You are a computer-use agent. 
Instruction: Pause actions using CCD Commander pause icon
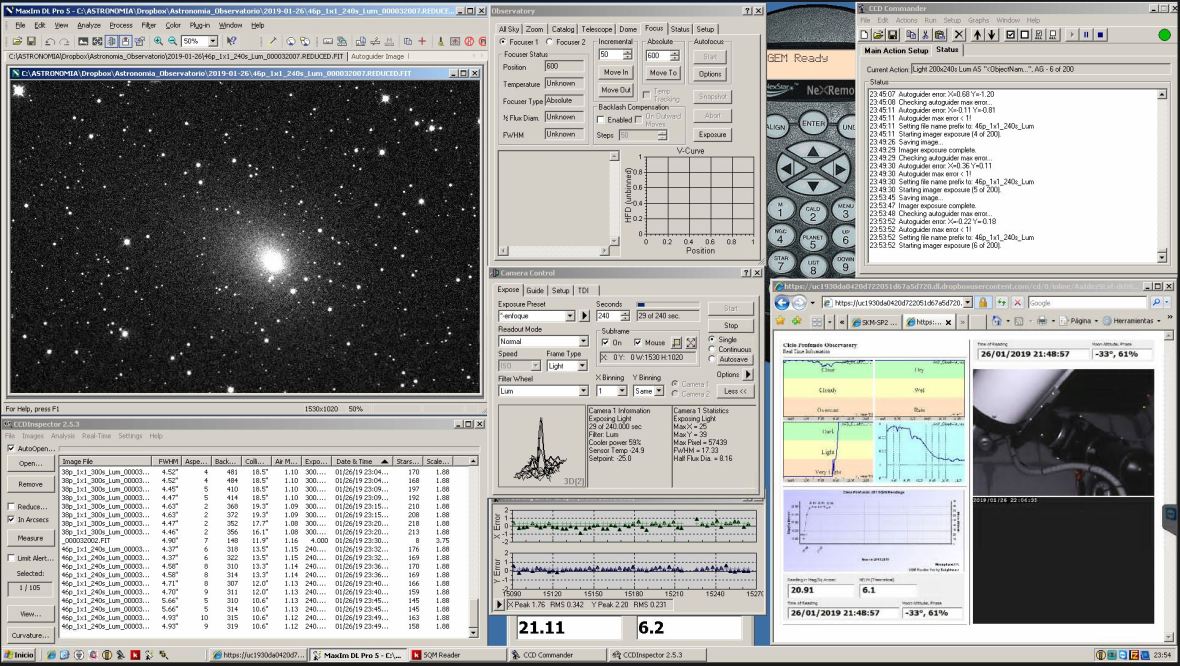point(1086,34)
